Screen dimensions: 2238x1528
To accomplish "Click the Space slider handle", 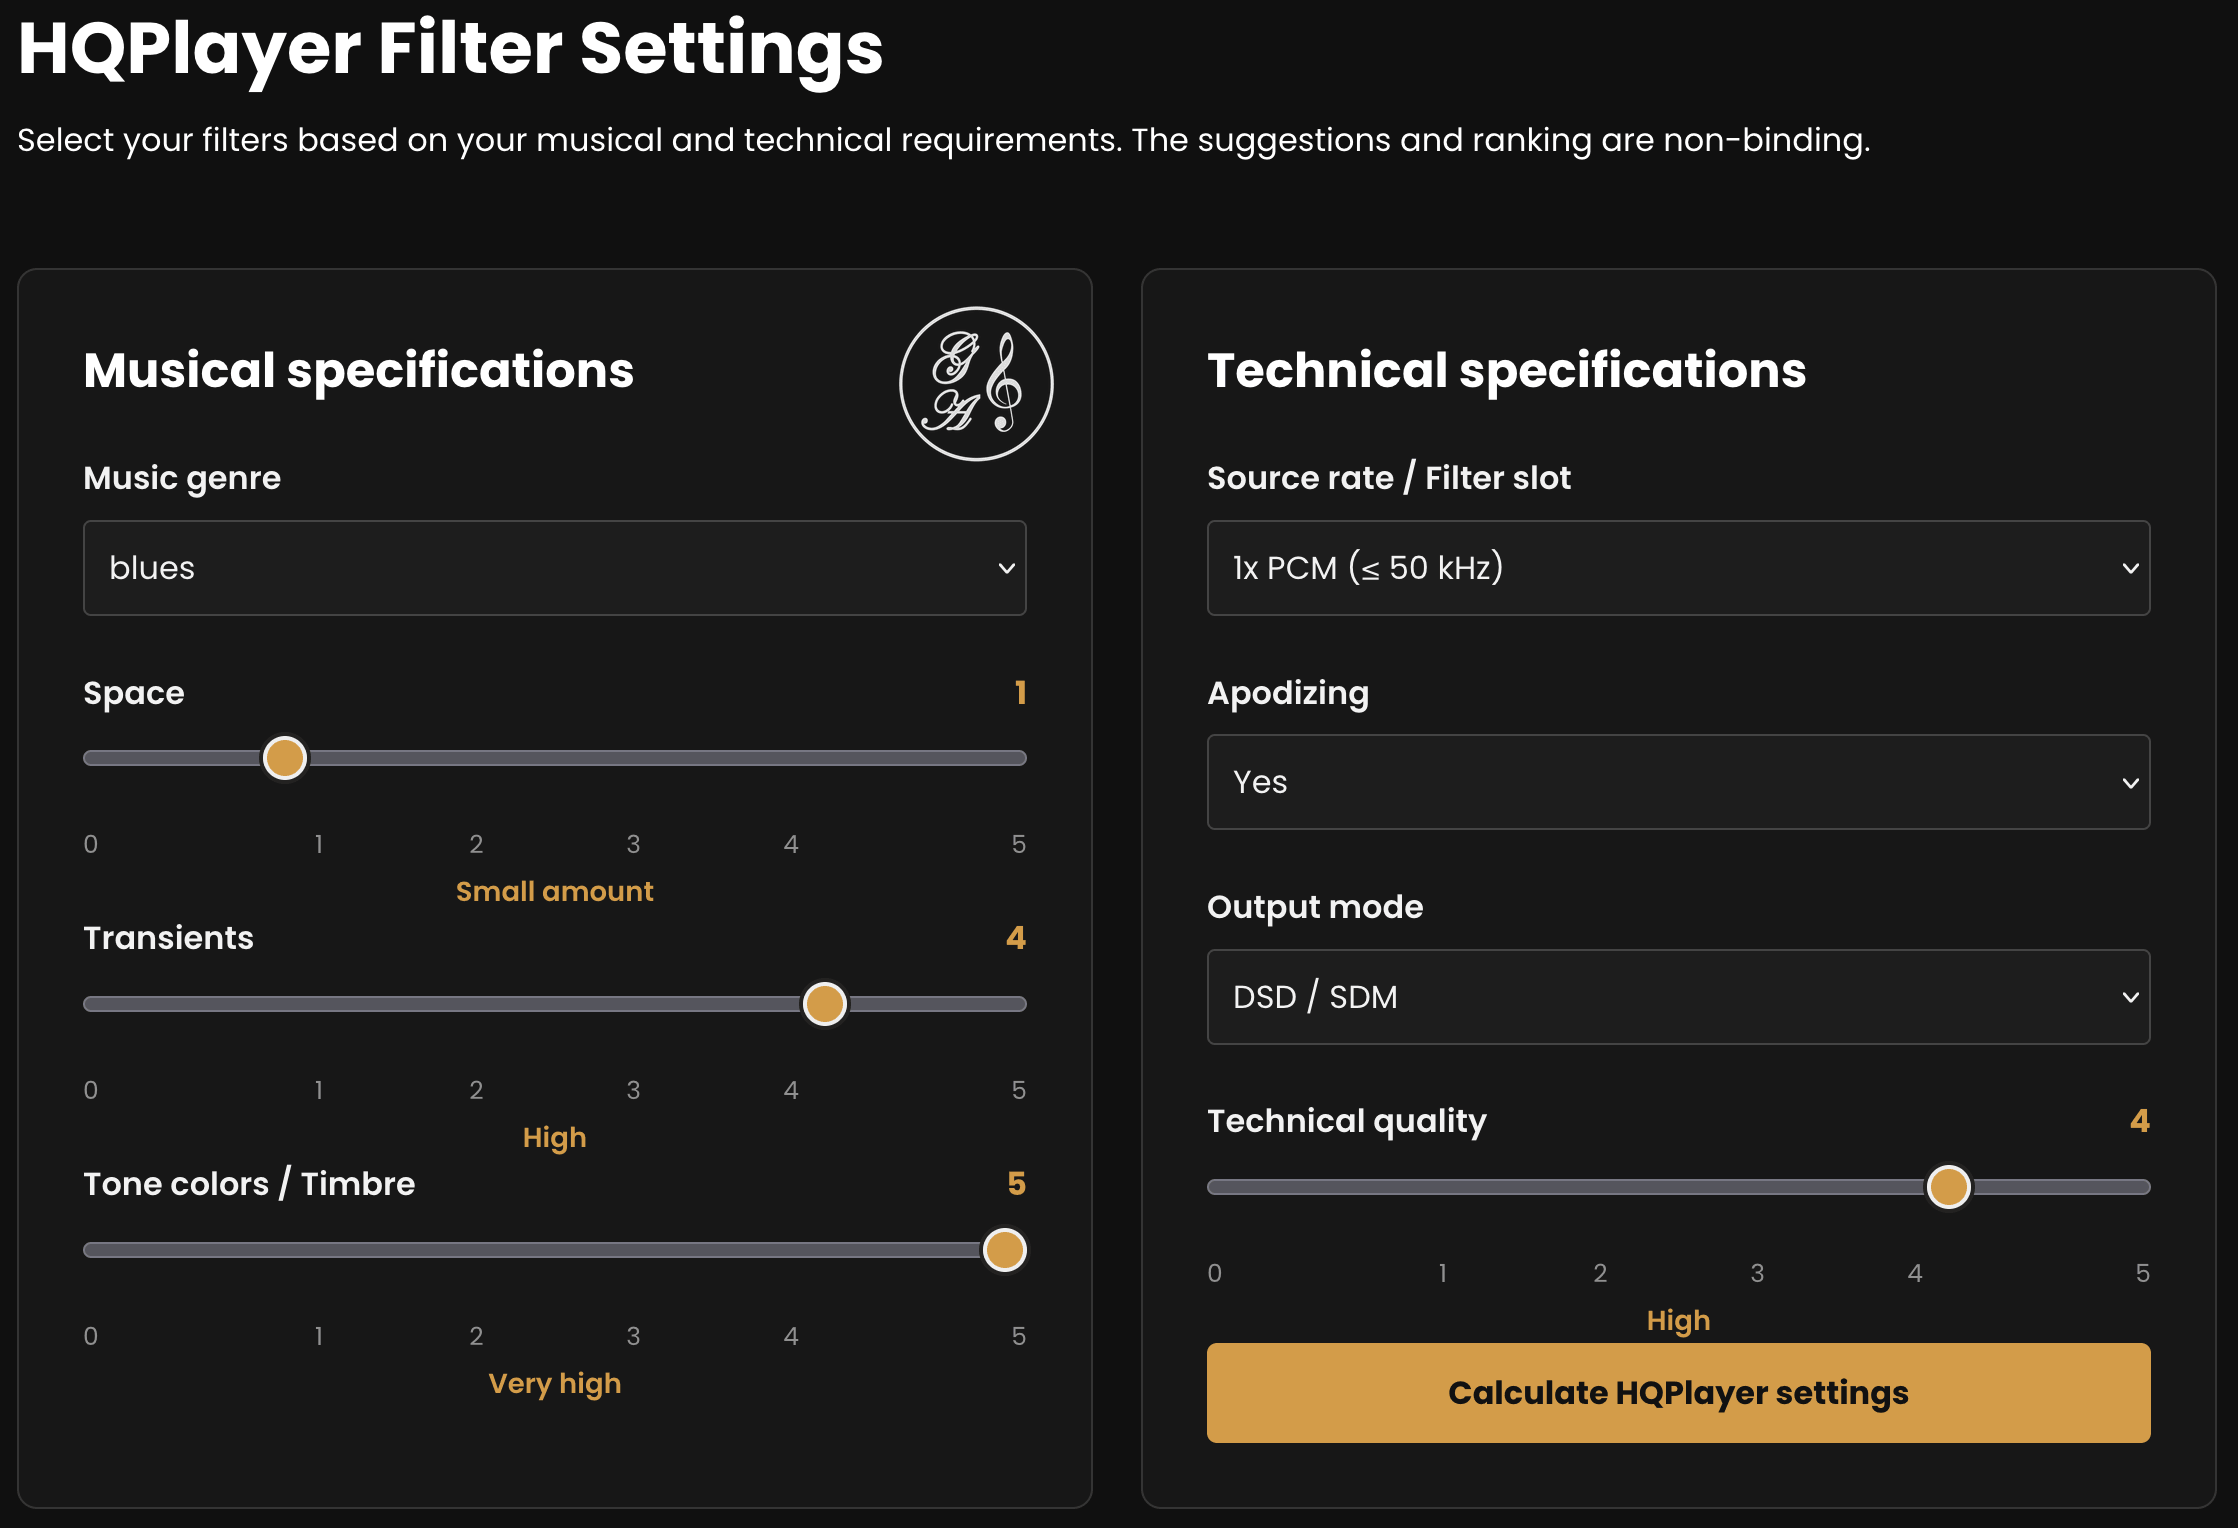I will pyautogui.click(x=285, y=758).
